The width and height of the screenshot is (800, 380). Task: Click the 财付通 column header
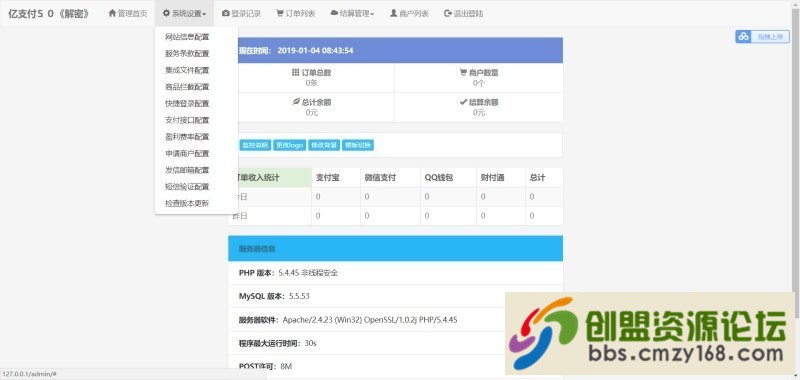click(x=492, y=178)
